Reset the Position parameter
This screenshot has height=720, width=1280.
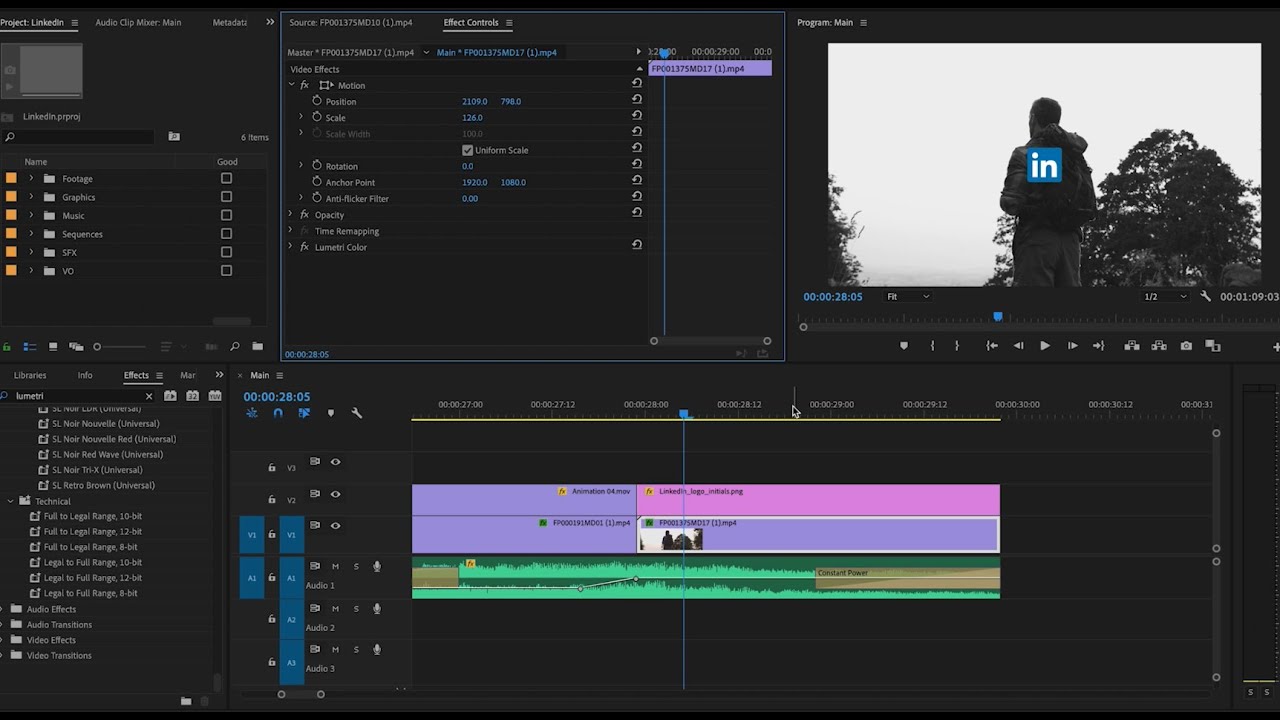[x=637, y=101]
